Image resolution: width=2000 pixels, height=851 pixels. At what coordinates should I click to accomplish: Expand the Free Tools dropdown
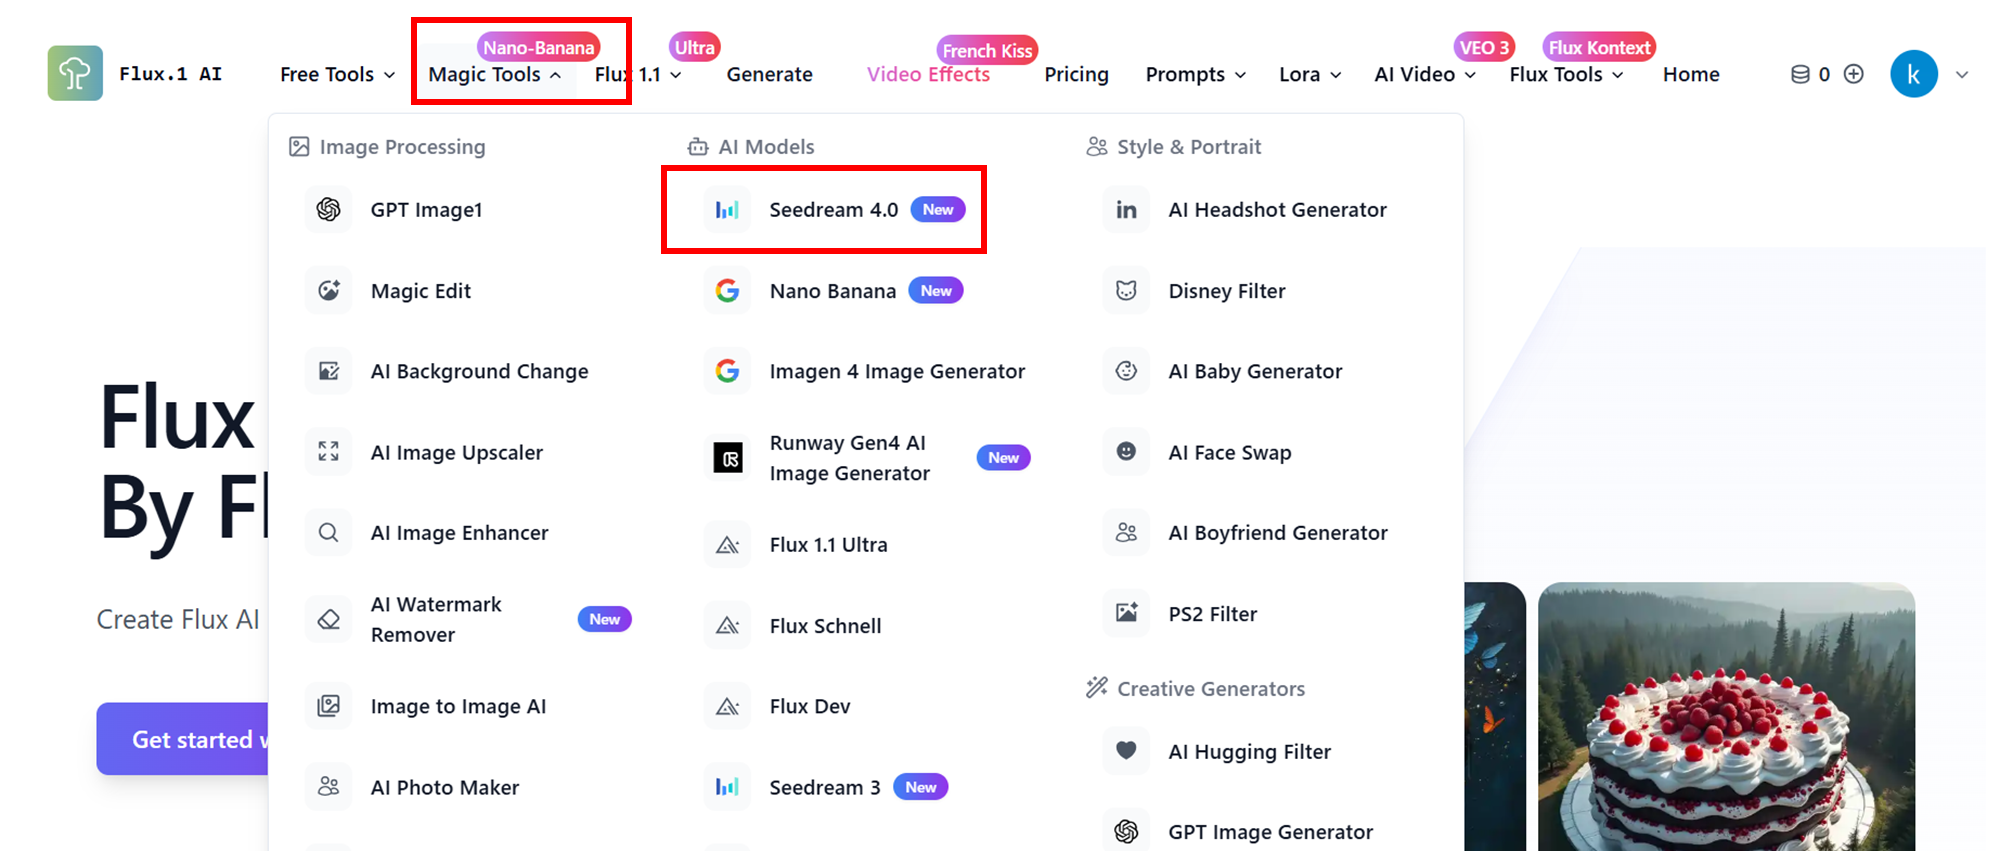pyautogui.click(x=338, y=75)
